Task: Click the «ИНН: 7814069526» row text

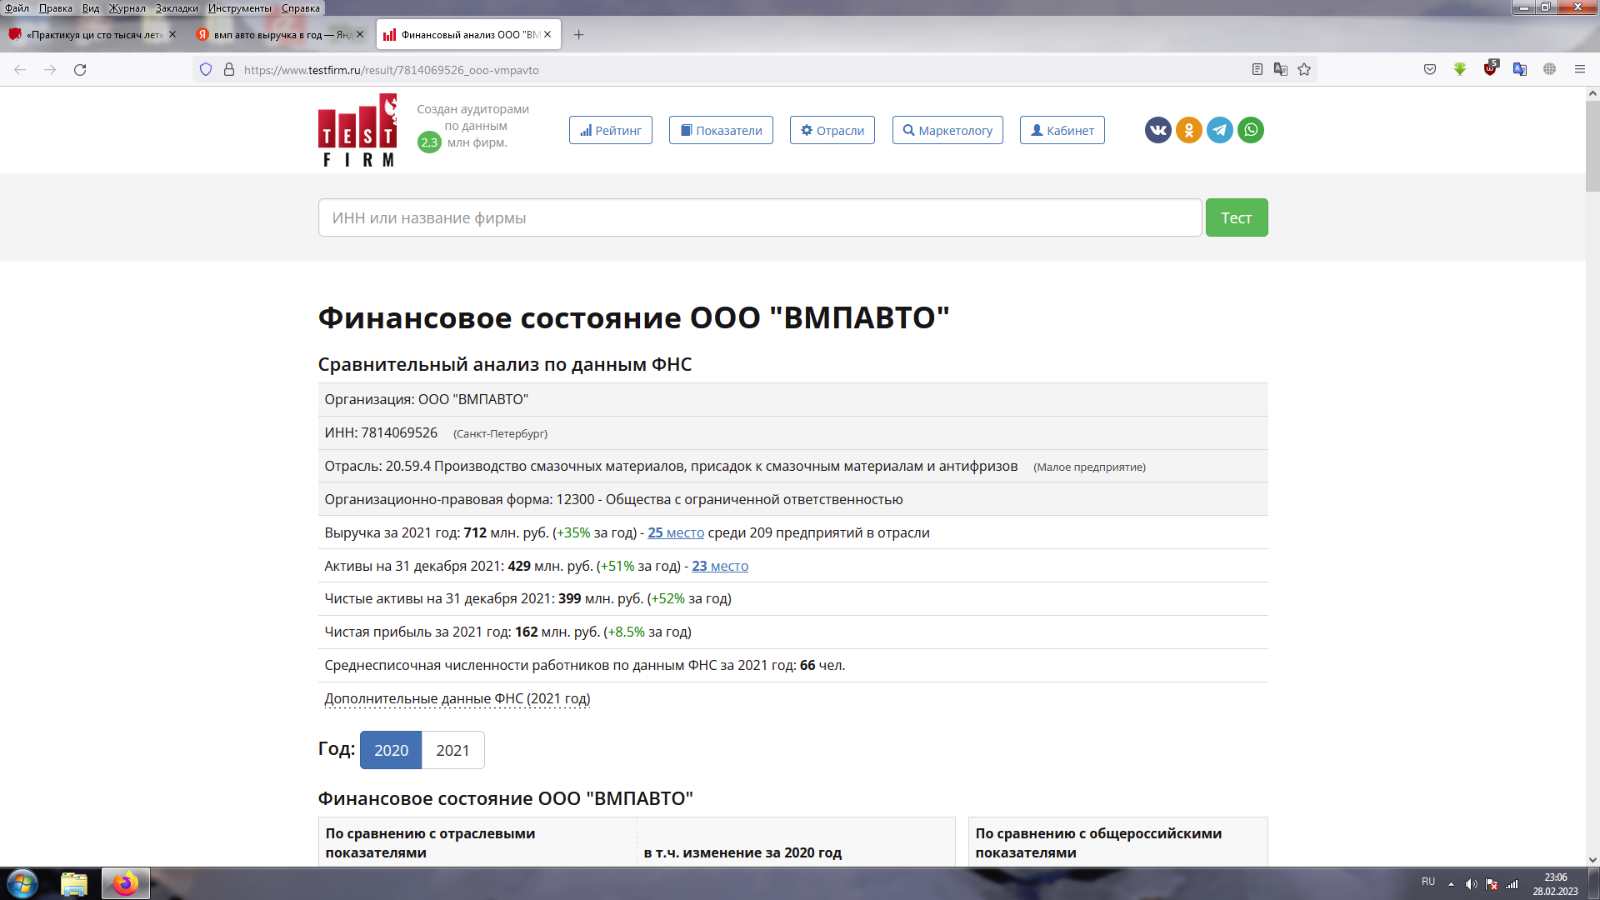Action: click(x=381, y=433)
